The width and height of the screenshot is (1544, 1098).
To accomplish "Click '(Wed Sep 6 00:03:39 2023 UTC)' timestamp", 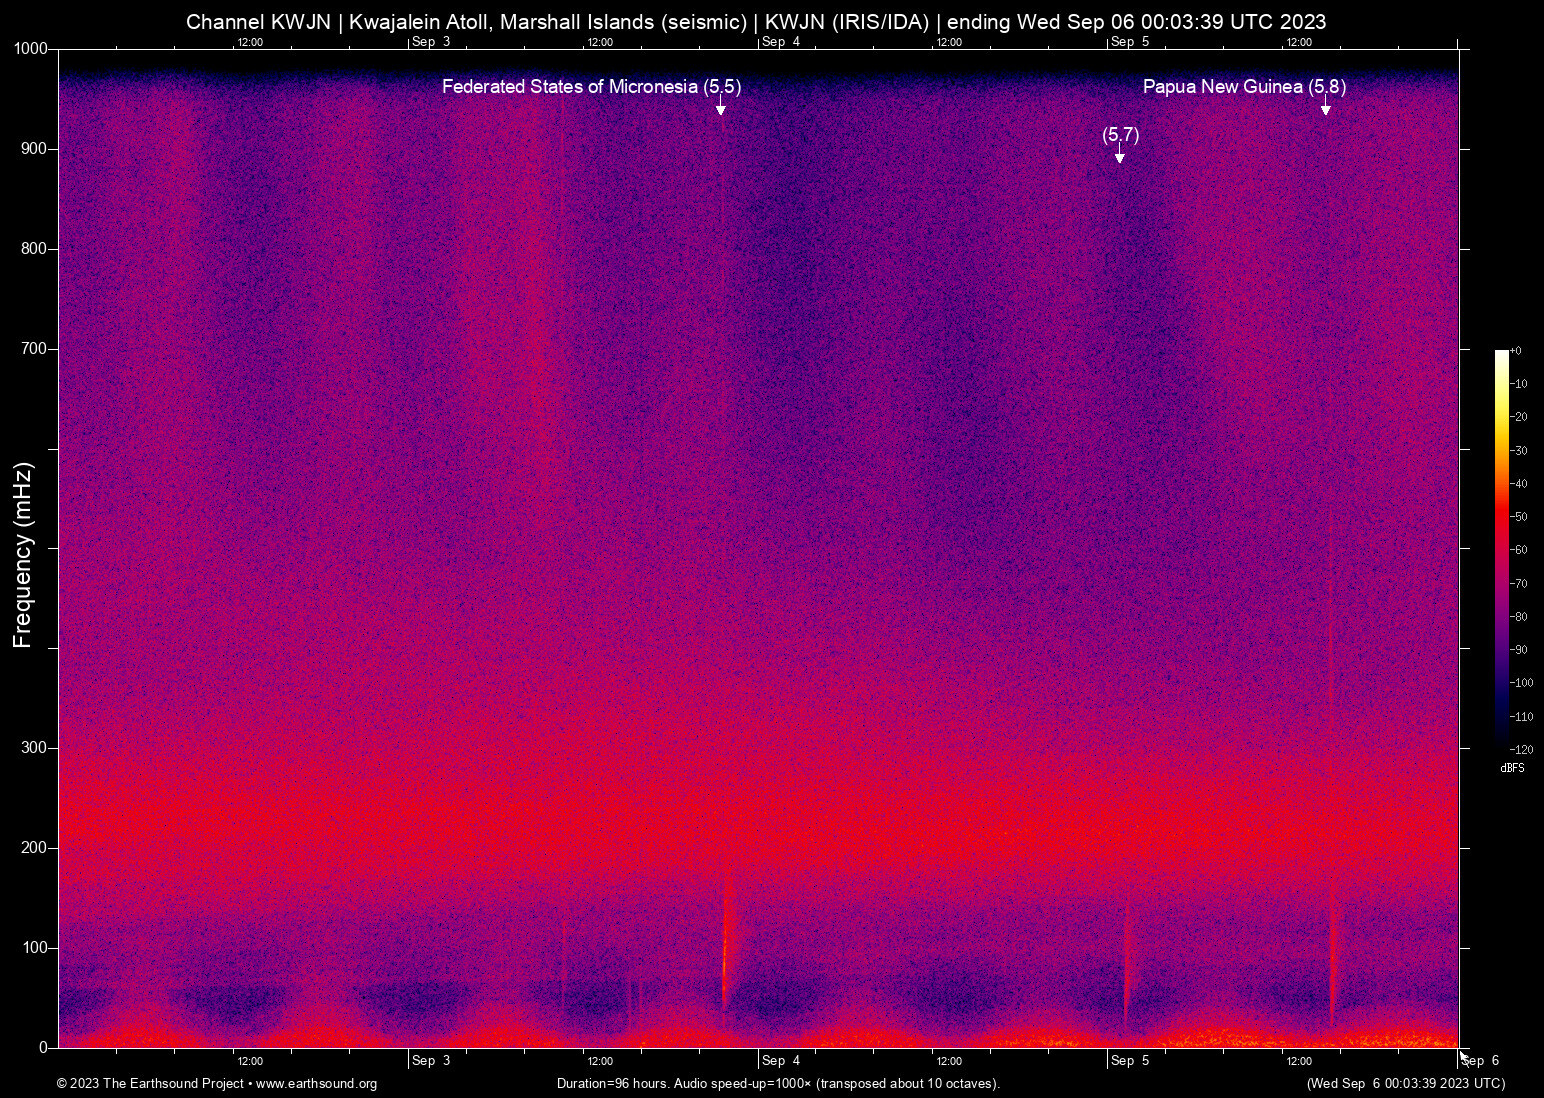I will click(x=1406, y=1084).
